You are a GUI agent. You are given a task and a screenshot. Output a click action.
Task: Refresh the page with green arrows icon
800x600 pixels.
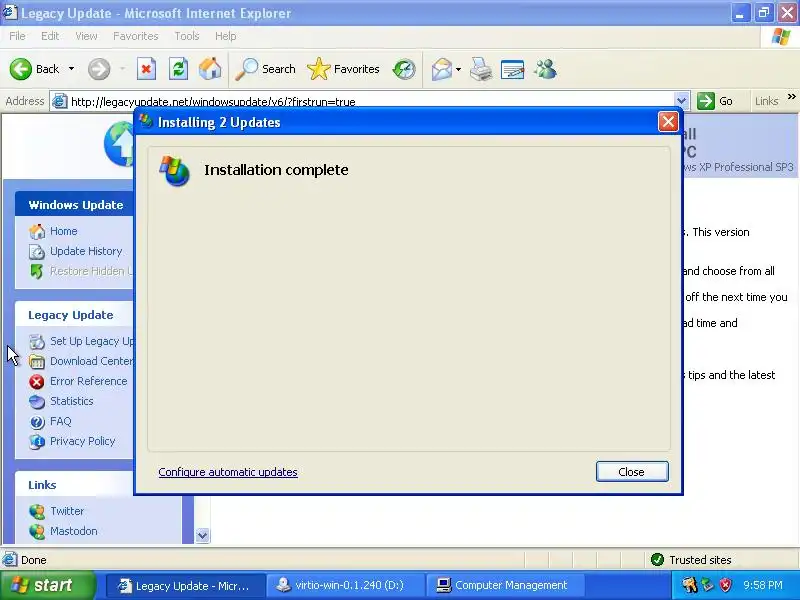tap(178, 69)
